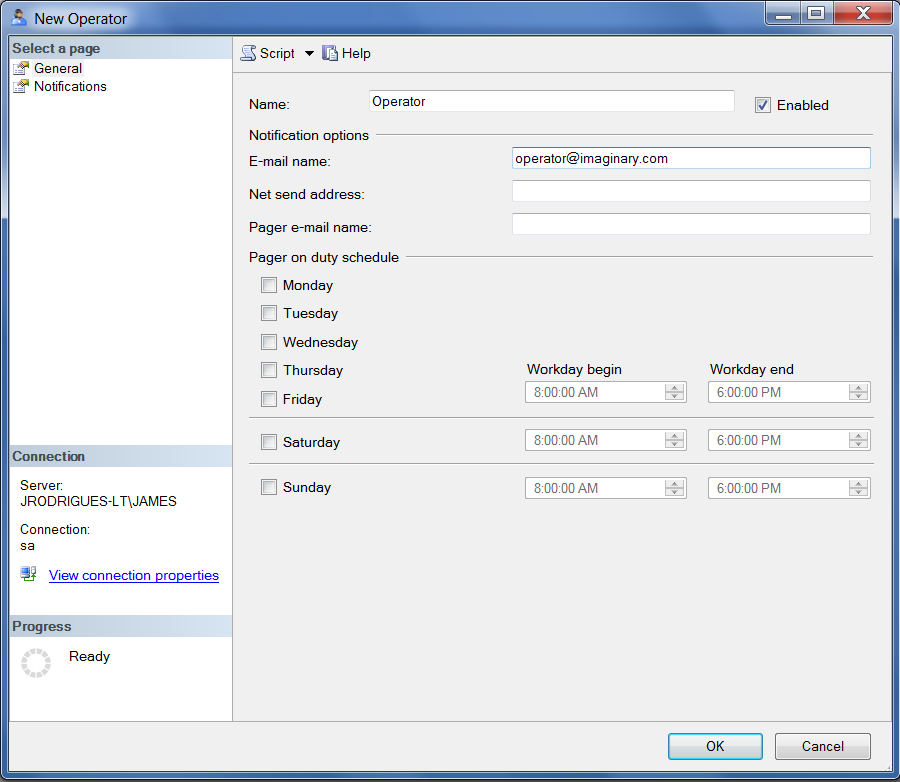The width and height of the screenshot is (900, 782).
Task: Select the General page
Action: click(x=58, y=68)
